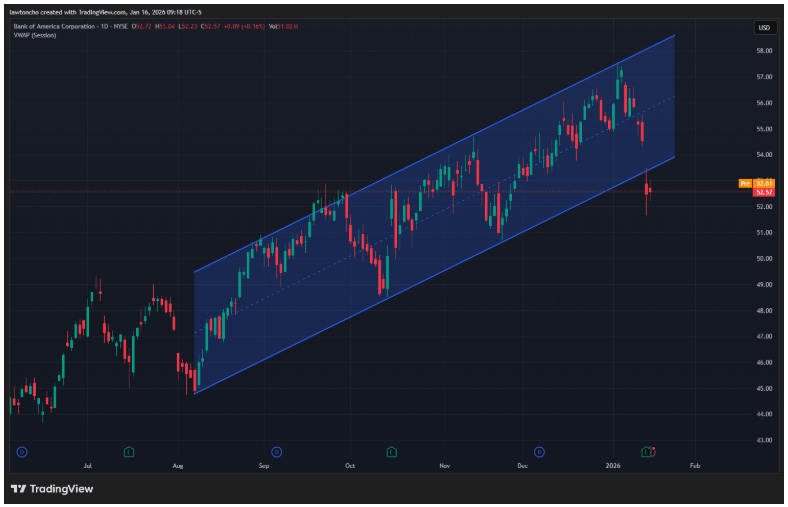Click the open value O52.72
This screenshot has width=788, height=507.
142,27
